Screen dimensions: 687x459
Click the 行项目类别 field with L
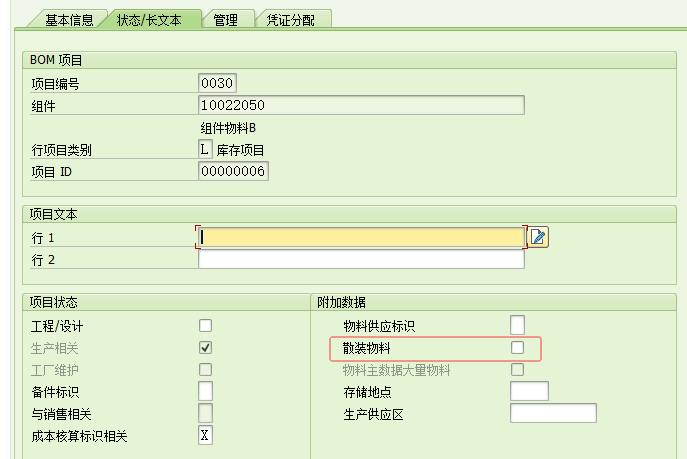coord(205,149)
